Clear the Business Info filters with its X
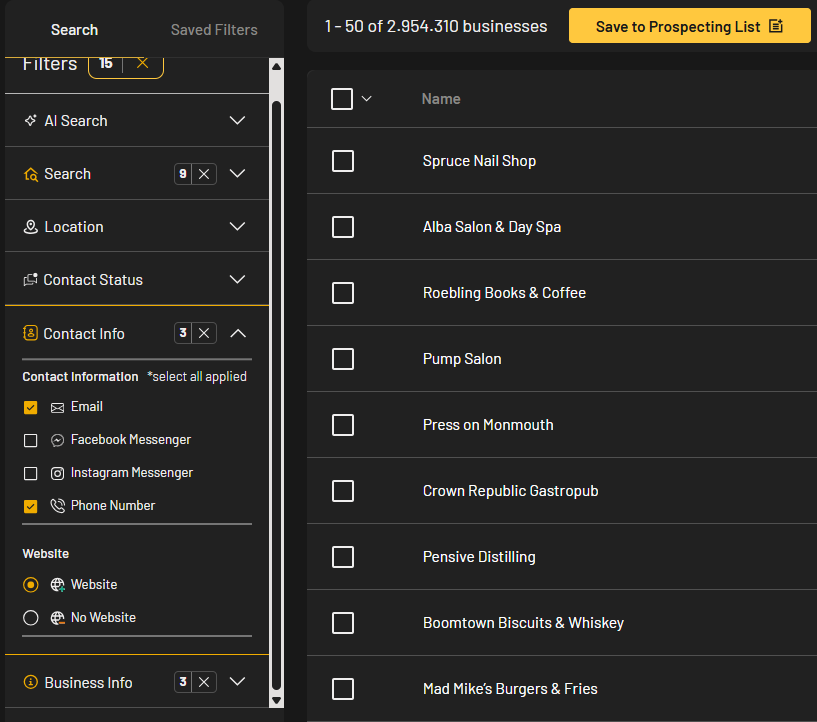 pyautogui.click(x=204, y=682)
